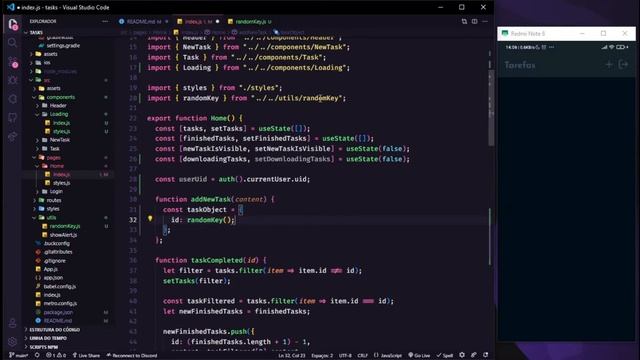Screen dimensions: 640x360
Task: Expand the SCRIPTS NPM section
Action: (43, 347)
